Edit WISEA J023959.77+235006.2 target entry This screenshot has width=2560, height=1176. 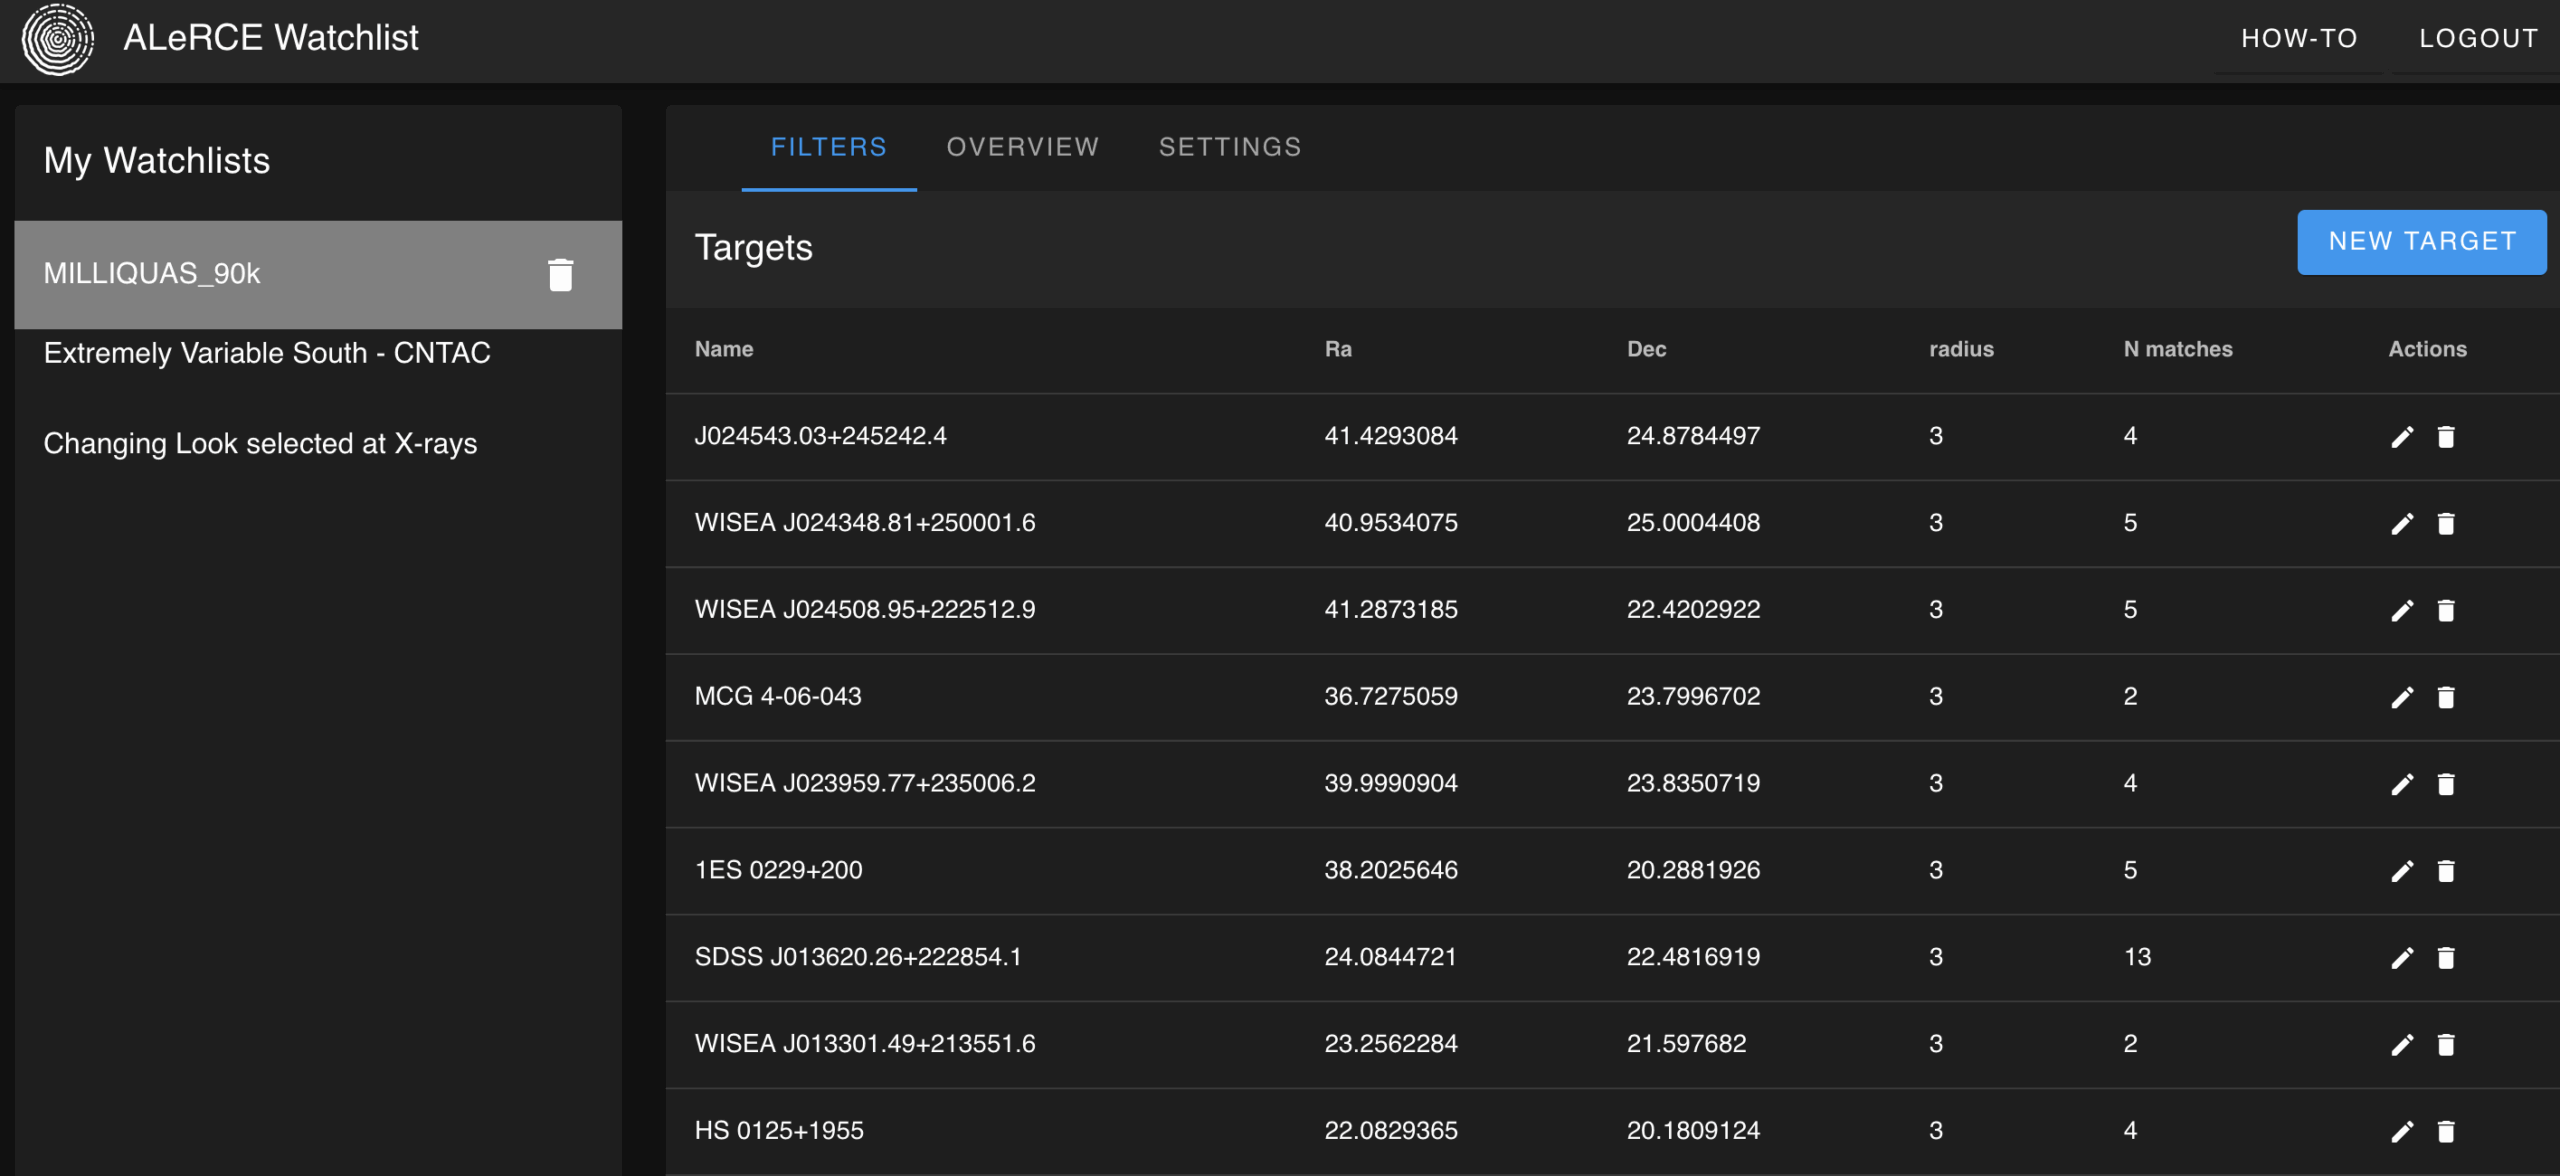click(2402, 785)
